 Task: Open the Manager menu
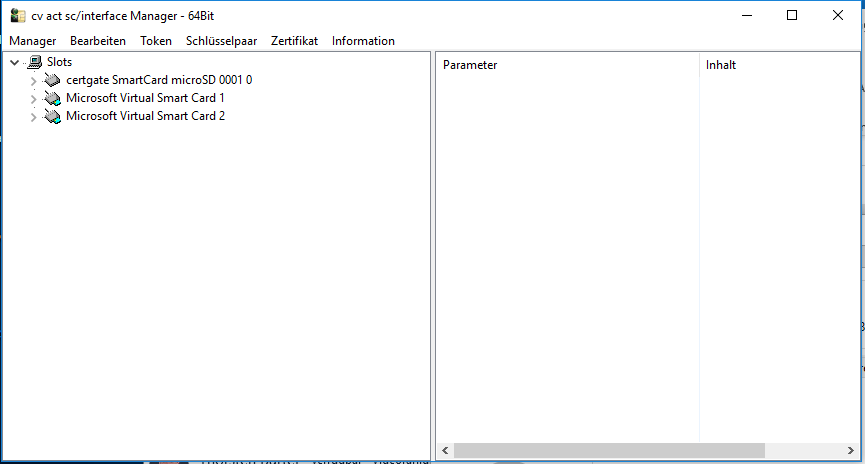point(32,41)
